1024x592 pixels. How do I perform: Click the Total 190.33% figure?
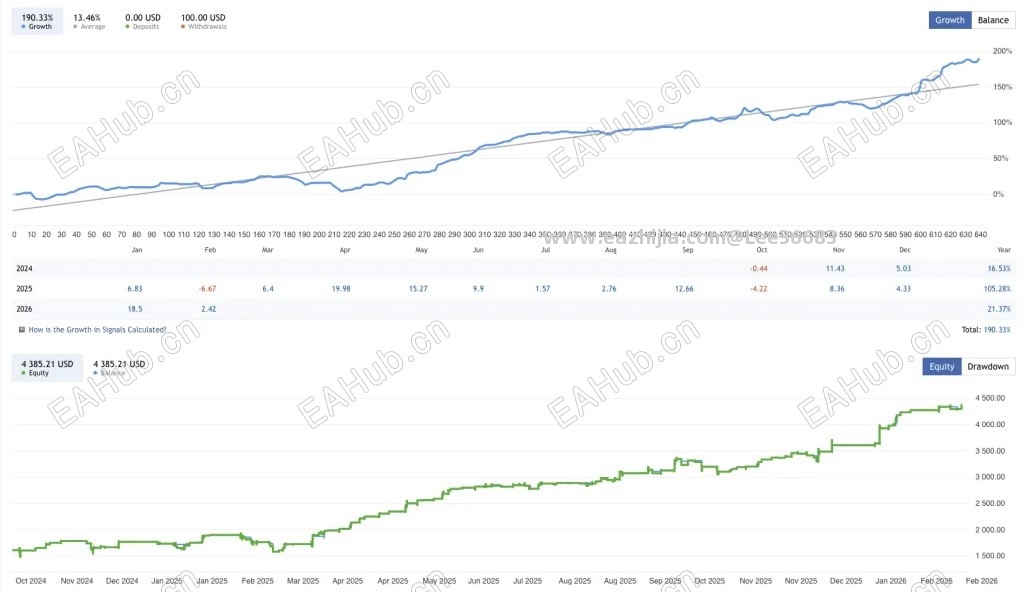pos(997,330)
